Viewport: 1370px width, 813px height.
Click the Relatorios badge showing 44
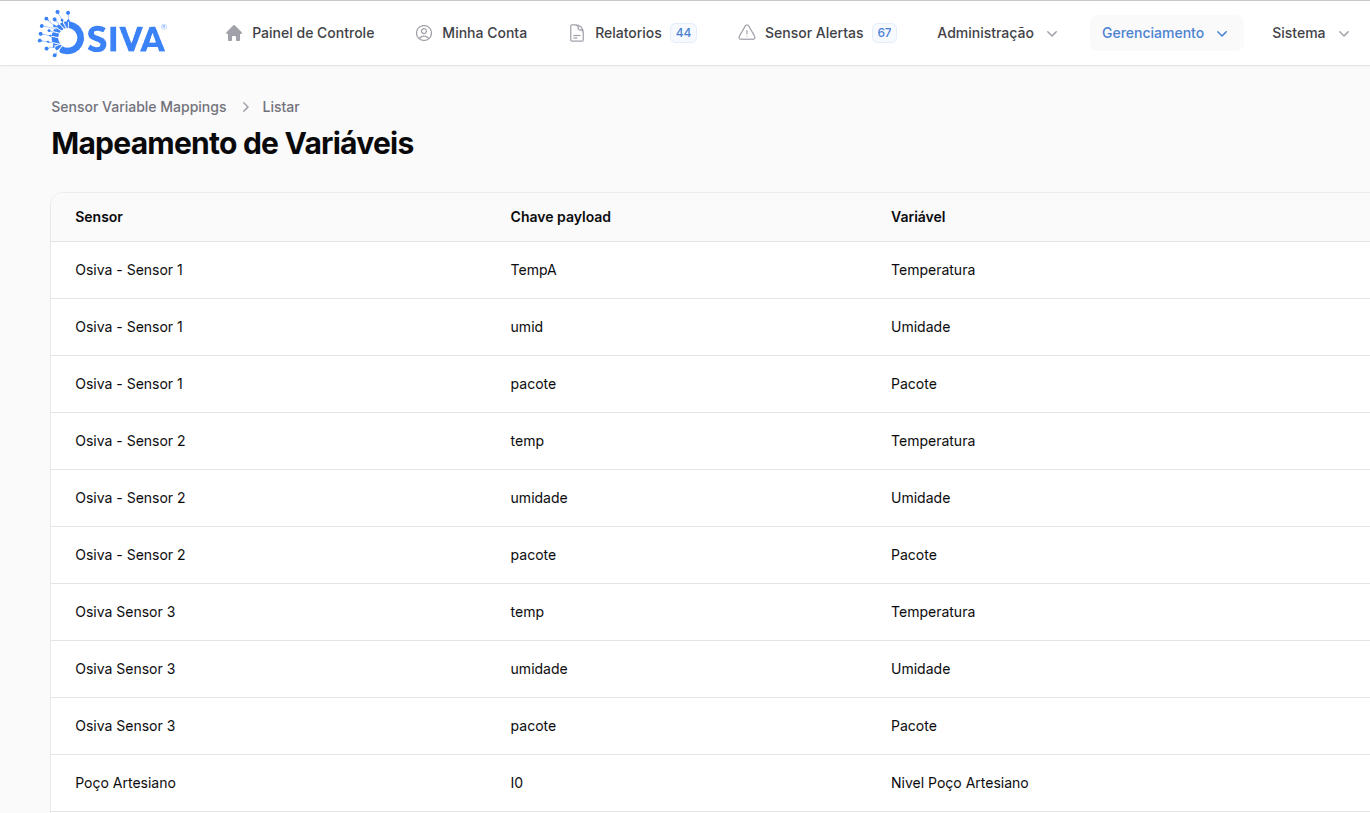tap(683, 33)
